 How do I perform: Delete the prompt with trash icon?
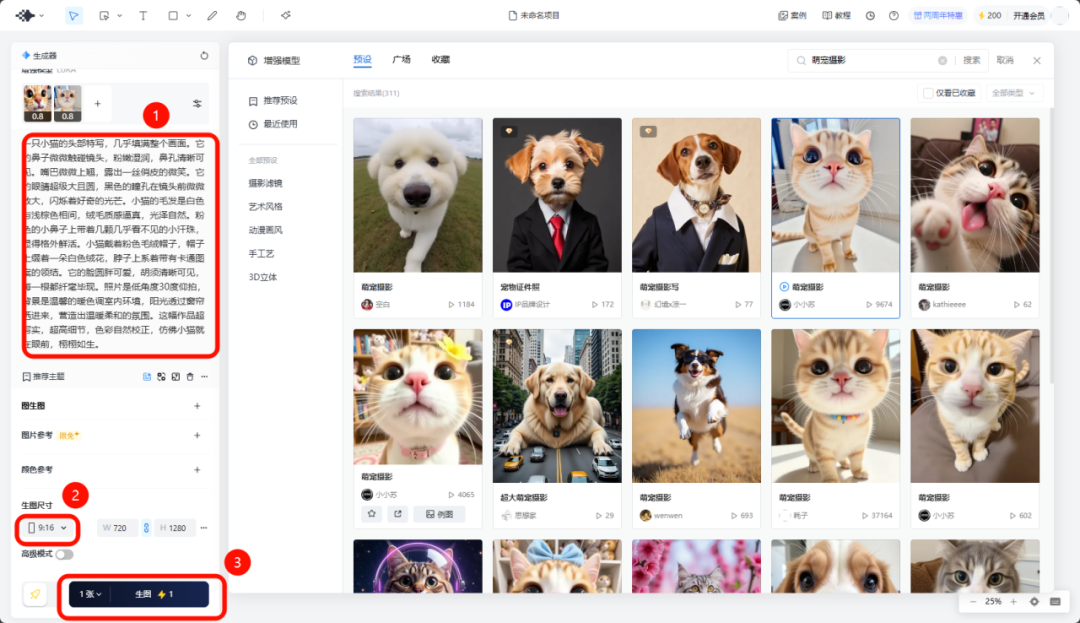[190, 377]
